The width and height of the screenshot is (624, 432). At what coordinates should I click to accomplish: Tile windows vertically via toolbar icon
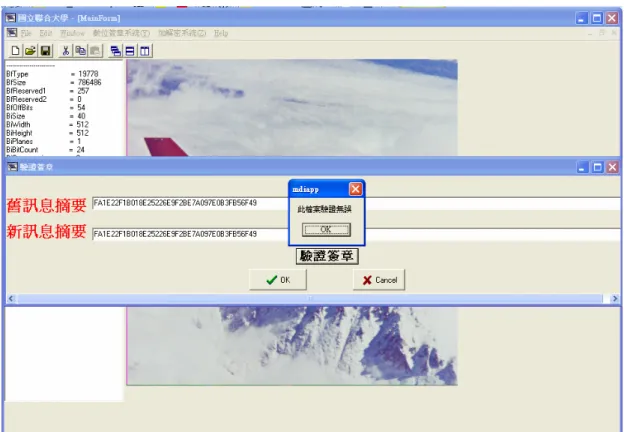pos(145,51)
